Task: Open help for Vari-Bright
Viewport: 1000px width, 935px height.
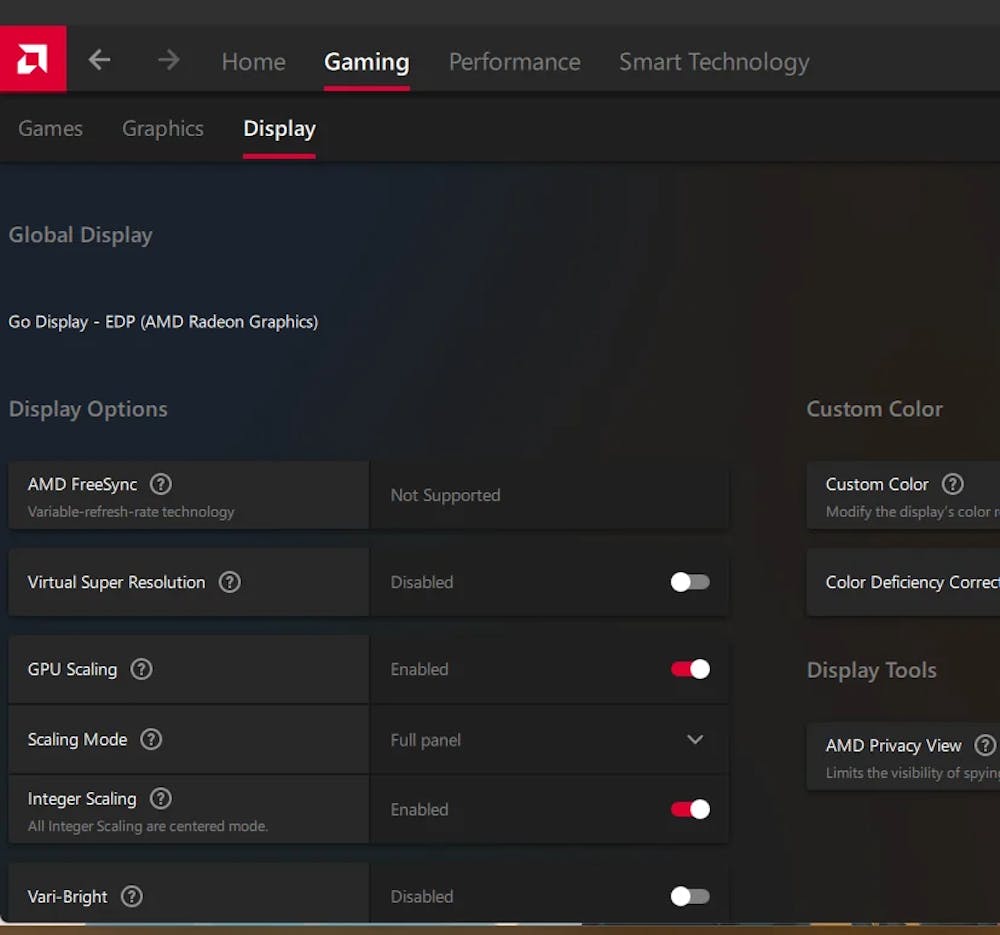Action: 132,896
